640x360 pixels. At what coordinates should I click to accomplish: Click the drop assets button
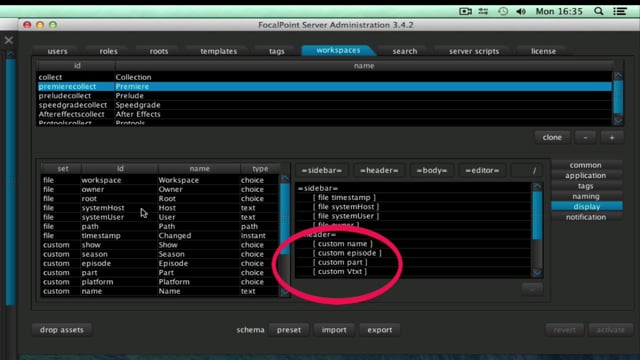point(62,330)
